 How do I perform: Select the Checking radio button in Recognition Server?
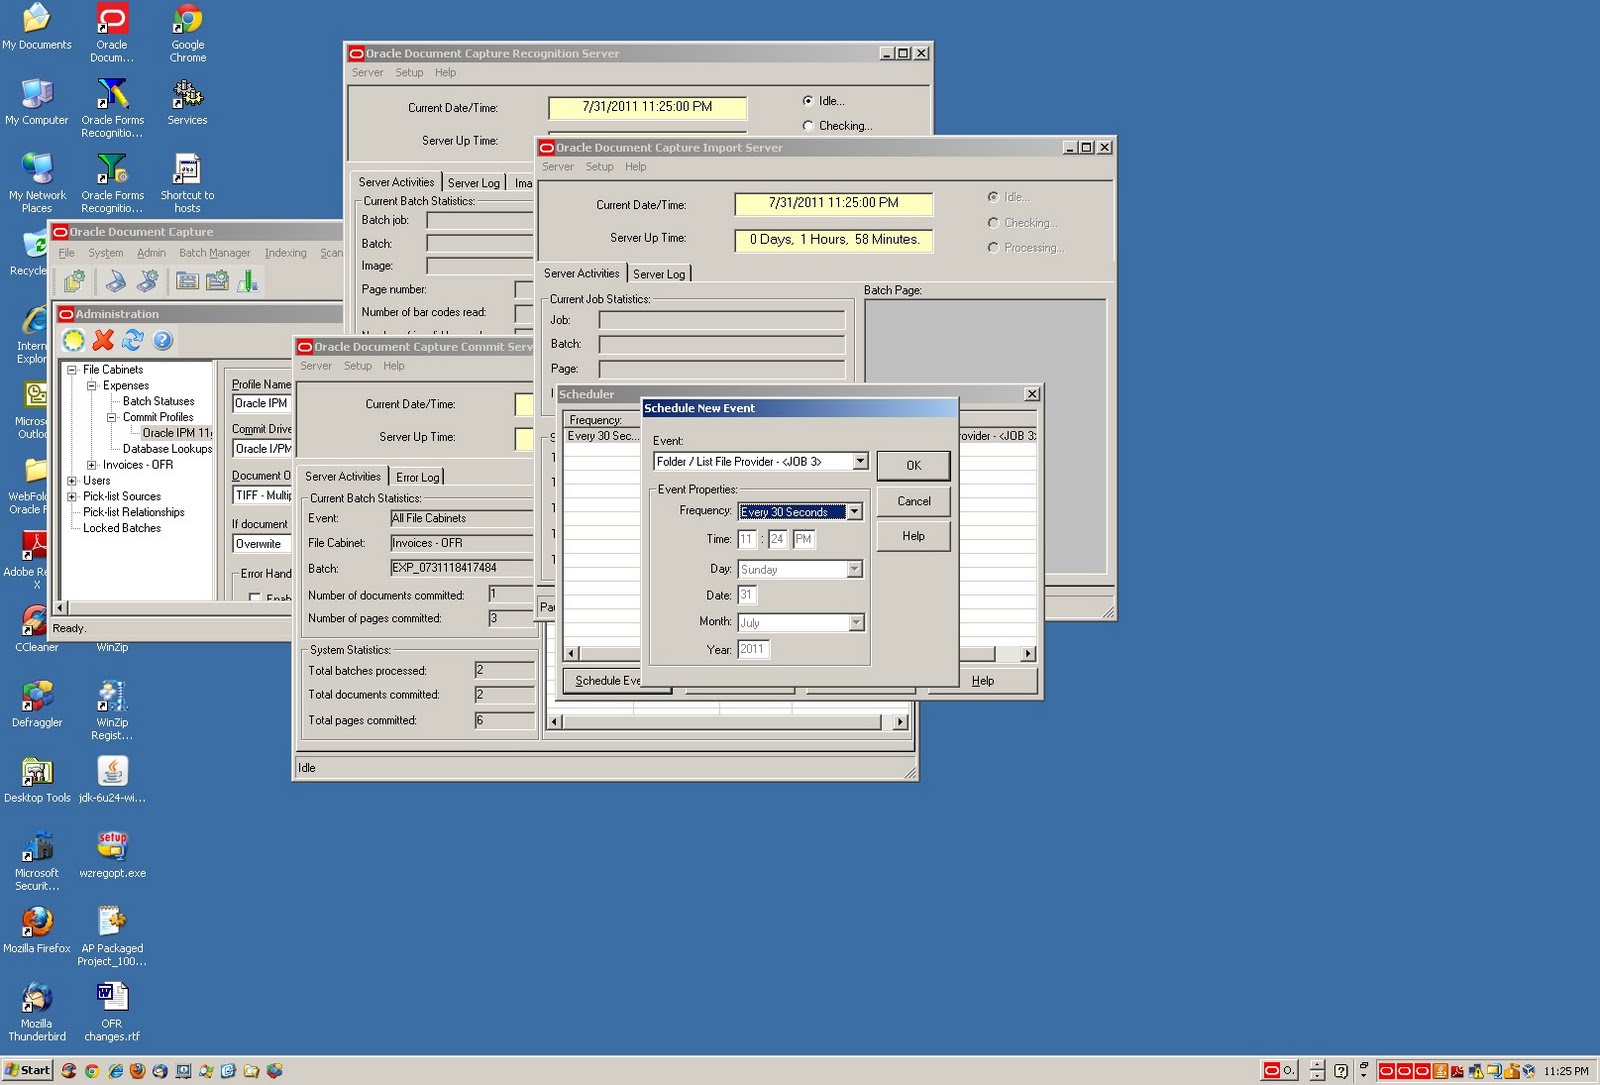(x=808, y=126)
